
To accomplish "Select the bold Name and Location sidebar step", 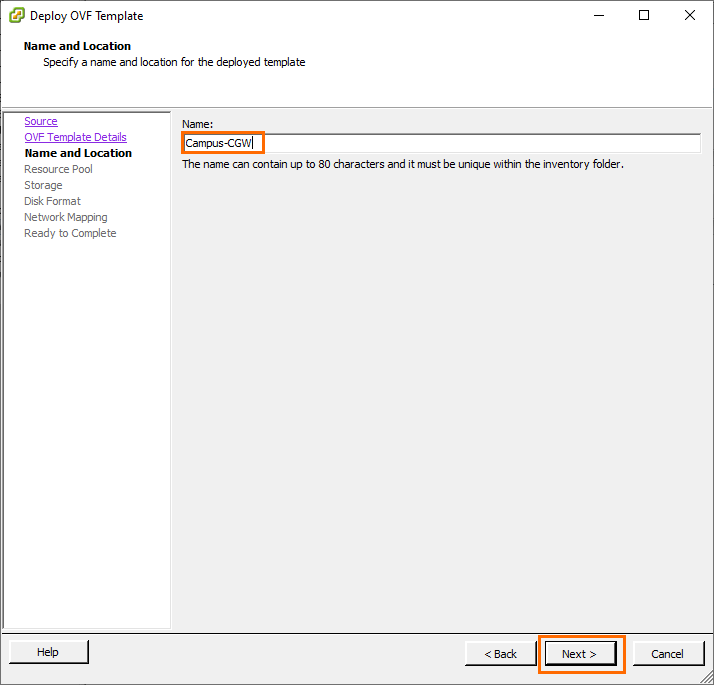I will (x=78, y=153).
